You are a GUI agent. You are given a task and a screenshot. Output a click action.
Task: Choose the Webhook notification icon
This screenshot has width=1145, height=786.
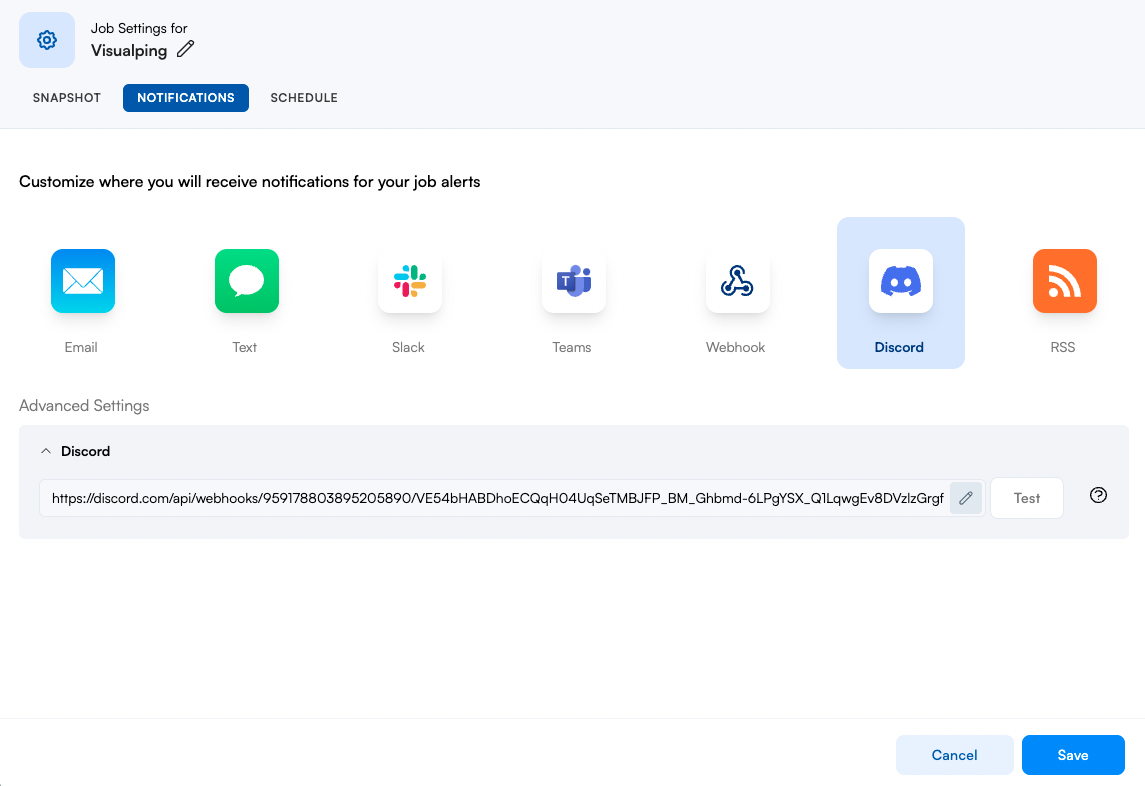point(738,281)
